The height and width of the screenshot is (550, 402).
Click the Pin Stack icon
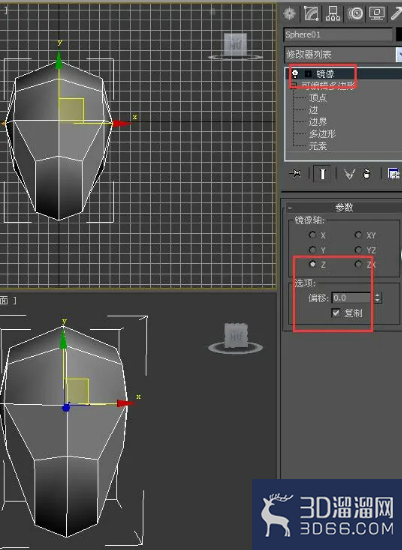pos(295,173)
